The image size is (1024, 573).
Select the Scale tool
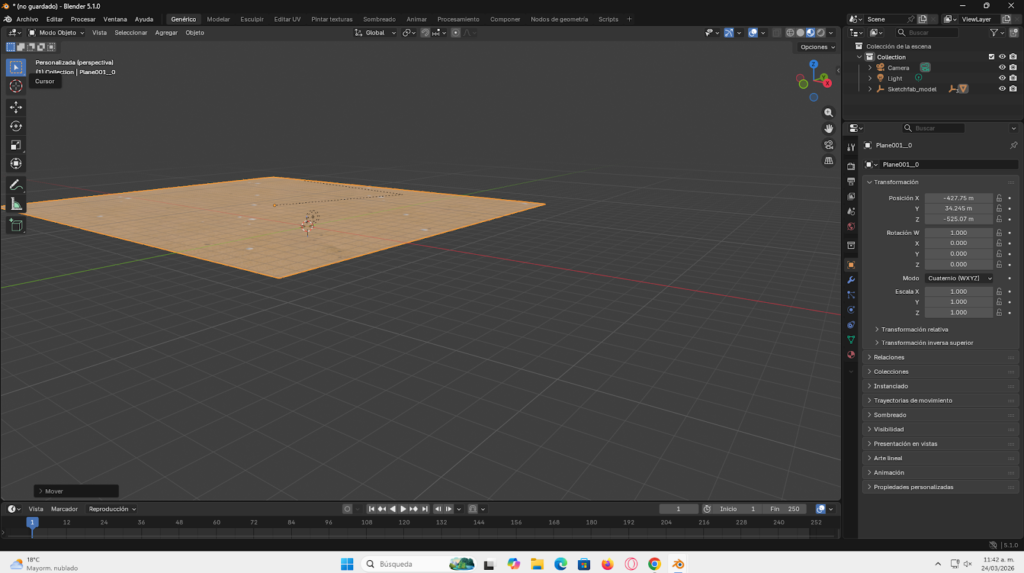(16, 145)
